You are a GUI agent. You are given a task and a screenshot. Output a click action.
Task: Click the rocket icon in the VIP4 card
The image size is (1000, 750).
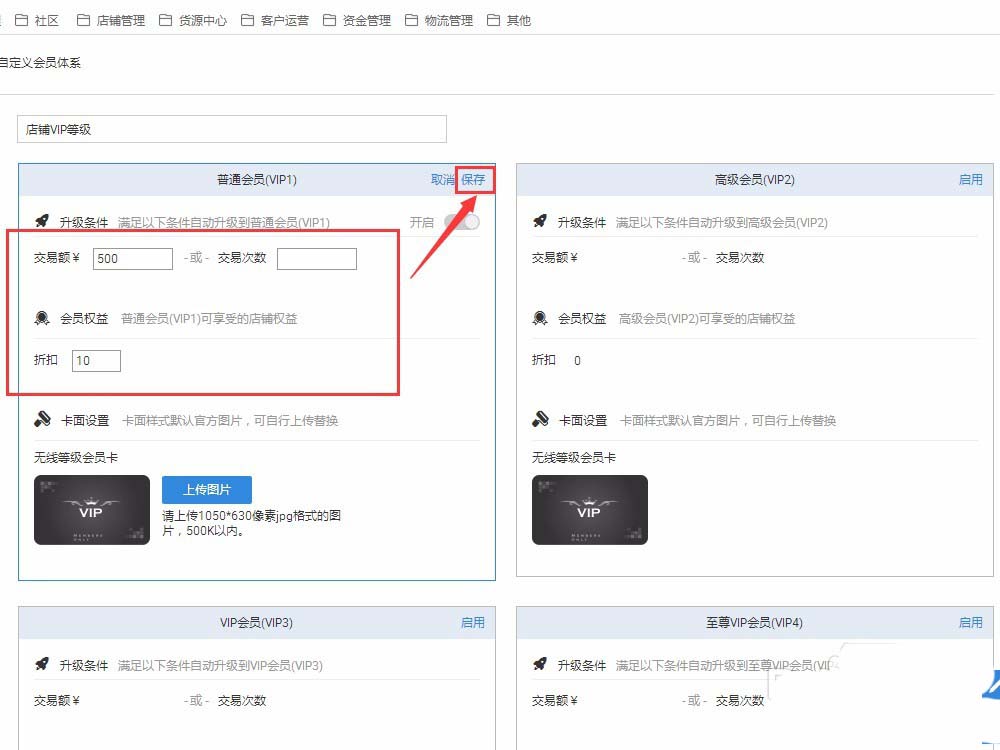tap(540, 665)
